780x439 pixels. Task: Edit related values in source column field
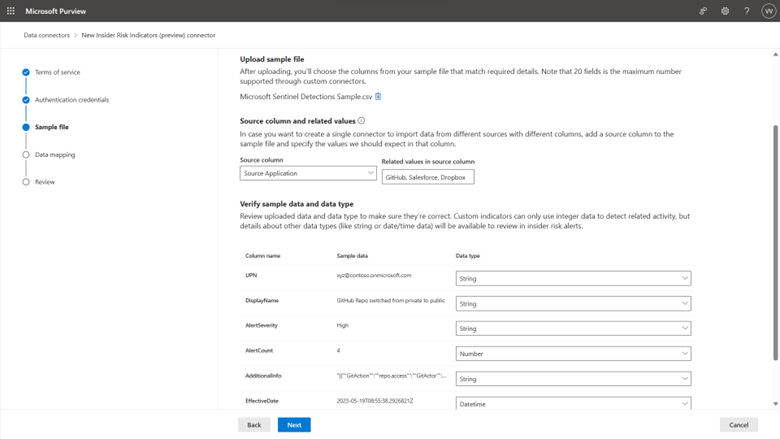pyautogui.click(x=428, y=177)
